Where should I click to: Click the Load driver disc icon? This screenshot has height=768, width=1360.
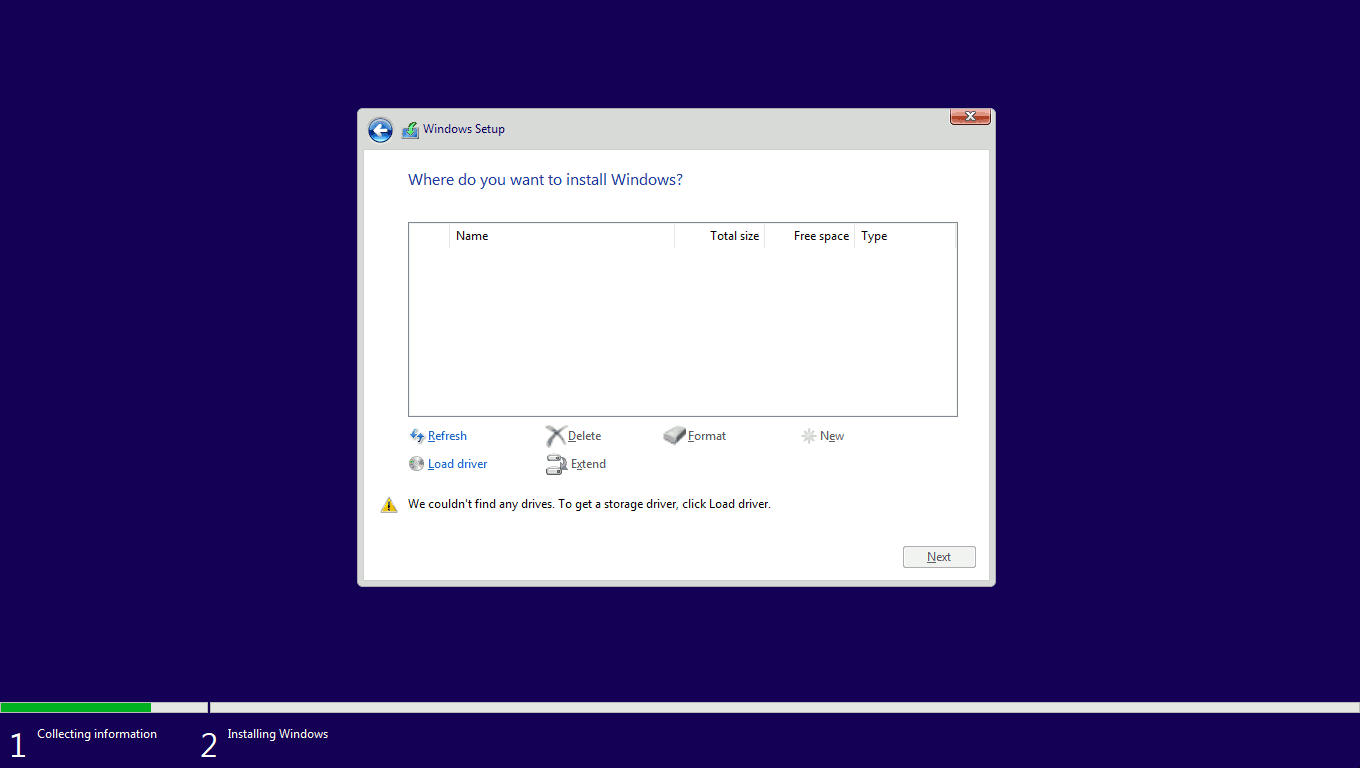[x=417, y=464]
